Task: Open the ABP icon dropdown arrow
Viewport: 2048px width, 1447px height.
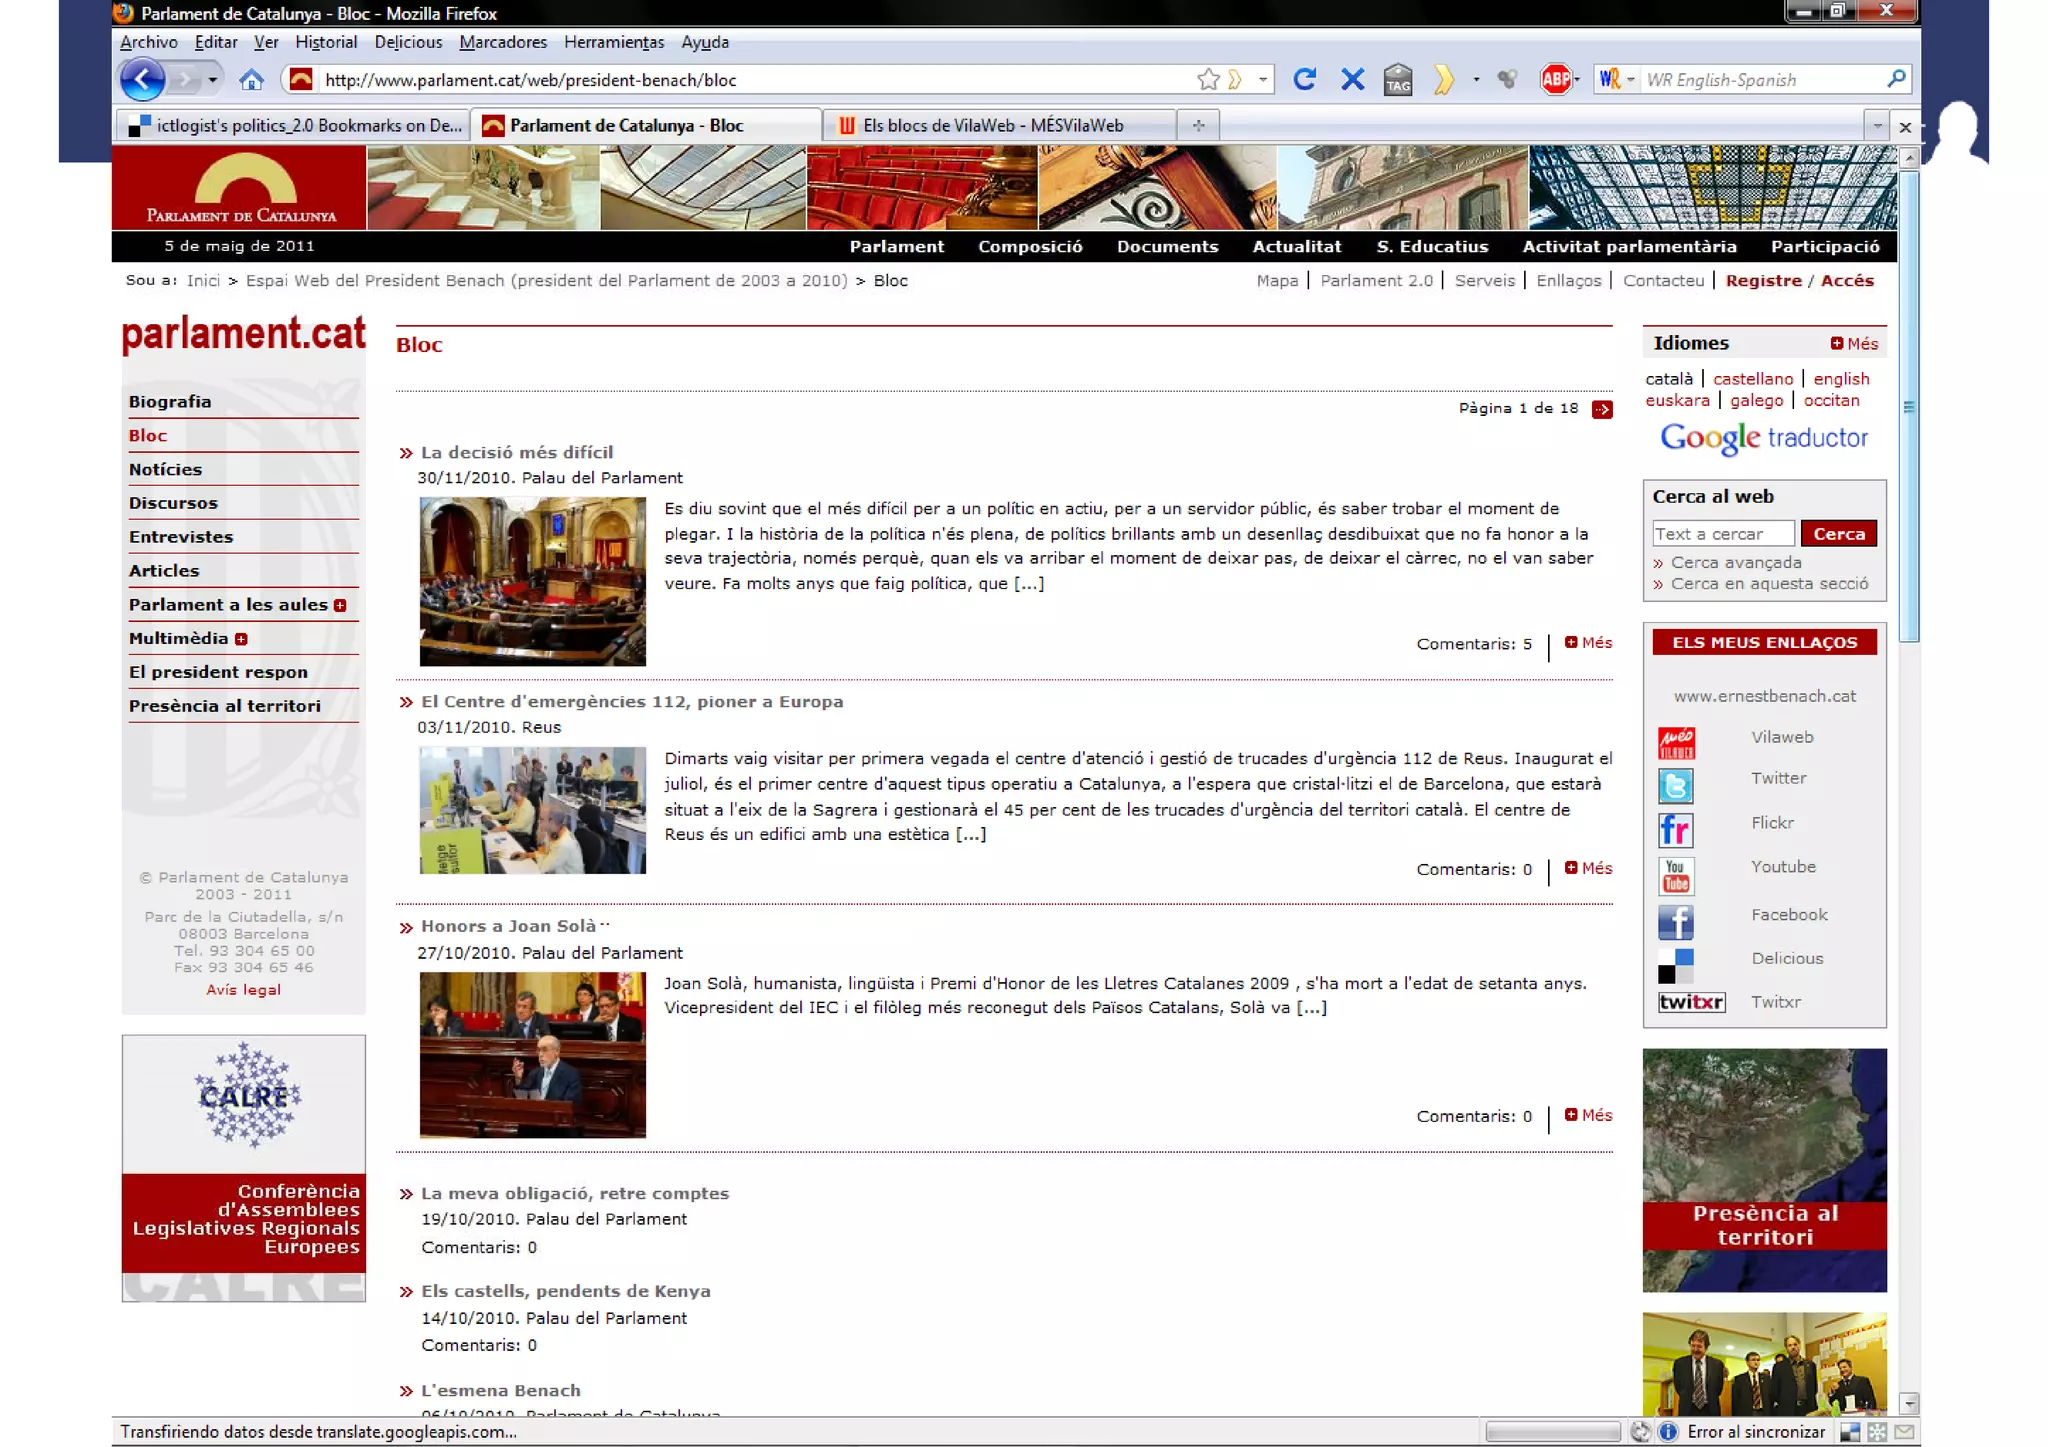Action: pyautogui.click(x=1577, y=80)
